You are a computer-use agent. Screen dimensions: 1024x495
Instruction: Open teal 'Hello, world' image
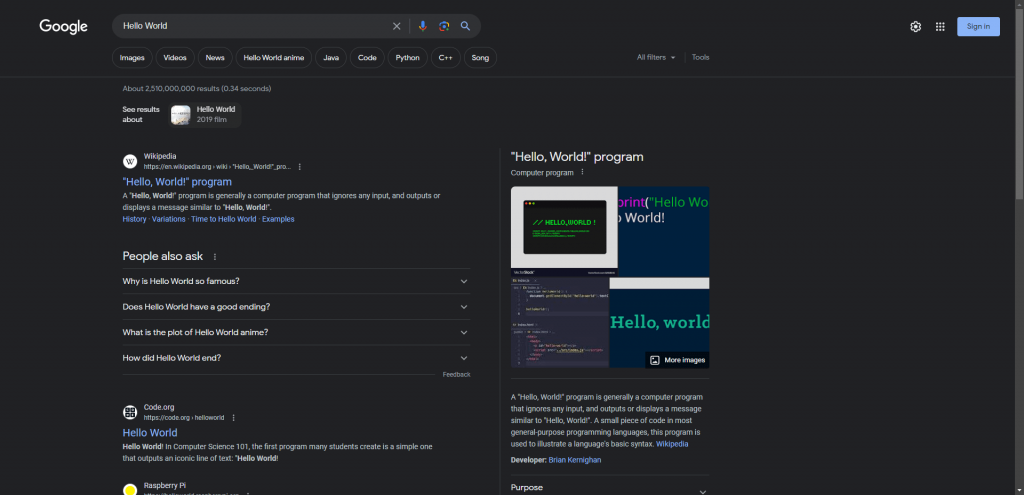click(660, 321)
